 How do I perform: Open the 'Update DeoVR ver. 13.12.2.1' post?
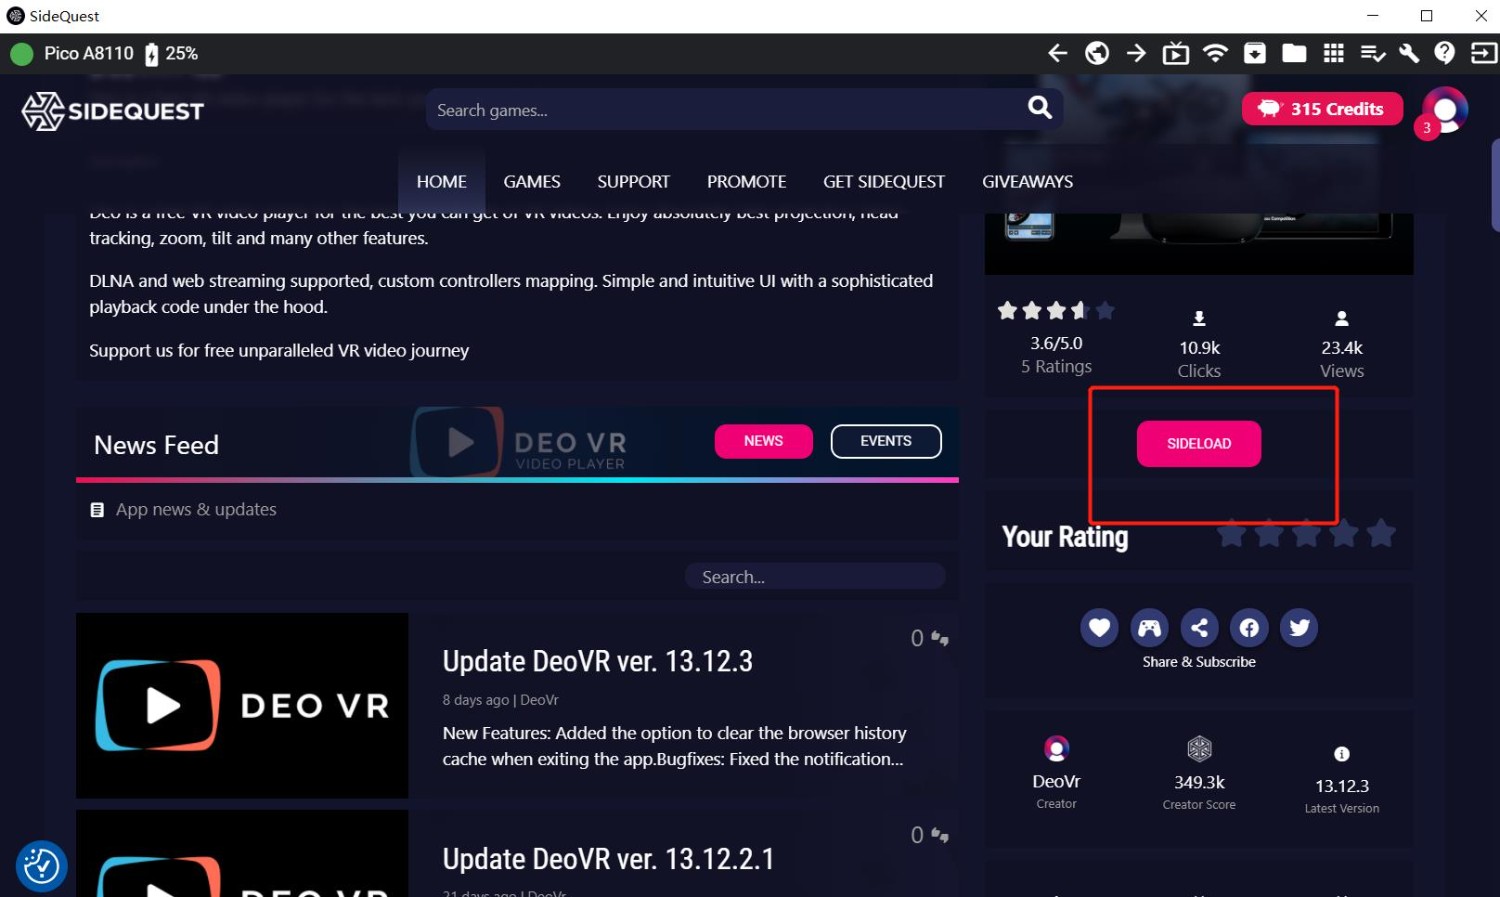(608, 859)
